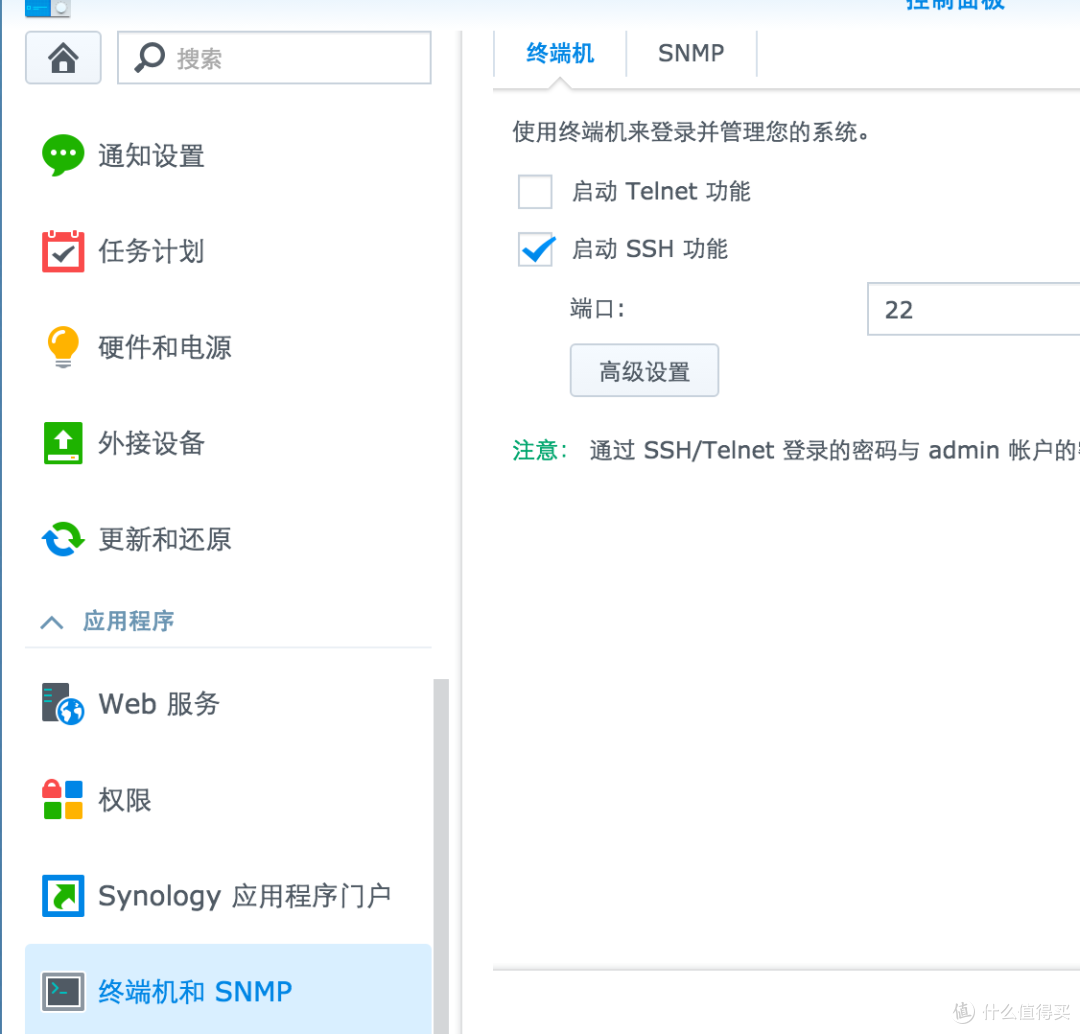This screenshot has width=1080, height=1034.
Task: Select 硬件和电源 label in sidebar
Action: [165, 347]
